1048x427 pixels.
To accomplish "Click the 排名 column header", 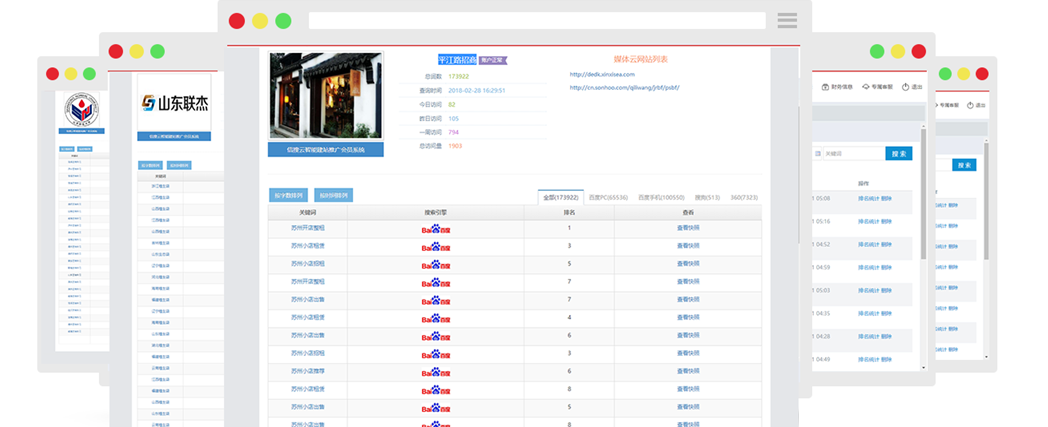I will [569, 212].
